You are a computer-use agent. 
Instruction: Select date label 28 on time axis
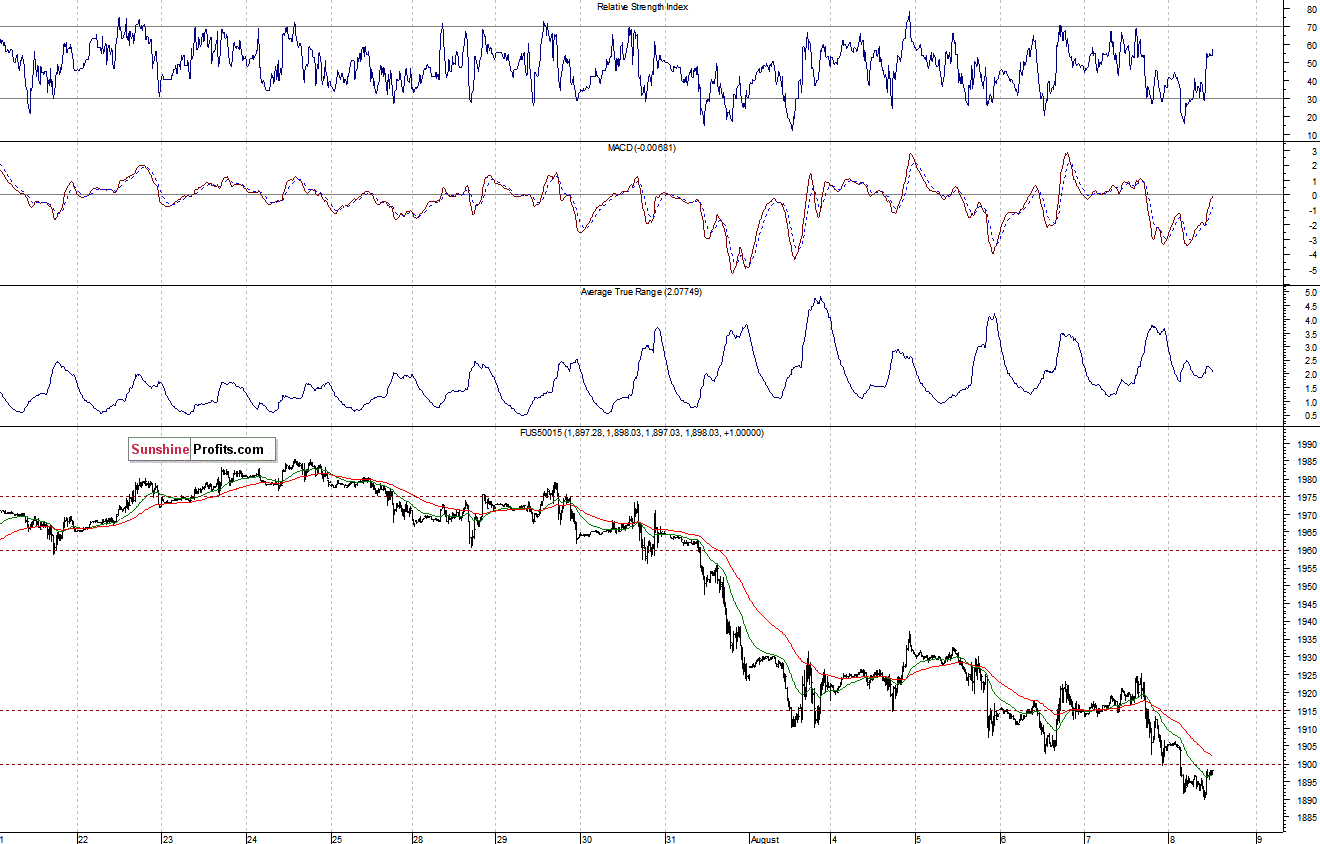(x=418, y=839)
